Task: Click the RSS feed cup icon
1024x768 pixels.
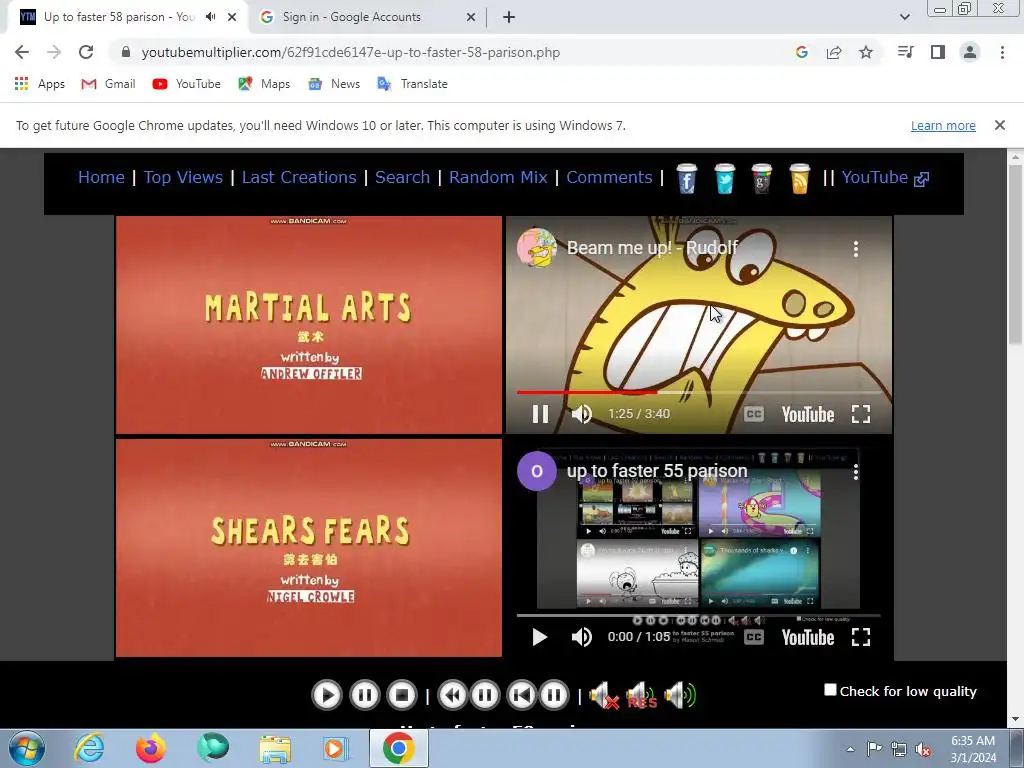Action: (799, 178)
